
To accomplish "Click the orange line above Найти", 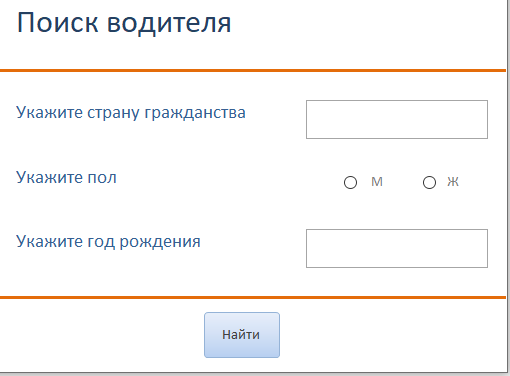I will tap(253, 297).
